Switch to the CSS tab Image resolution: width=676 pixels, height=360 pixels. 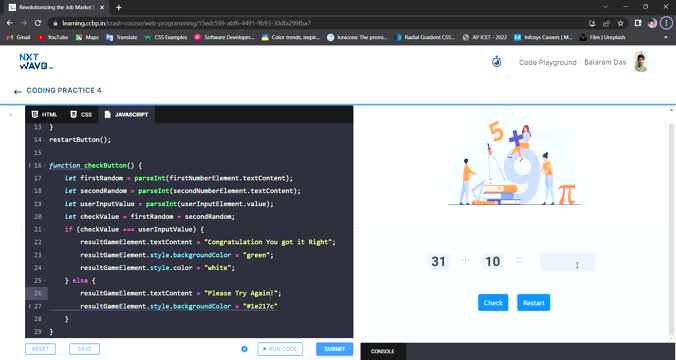point(81,115)
